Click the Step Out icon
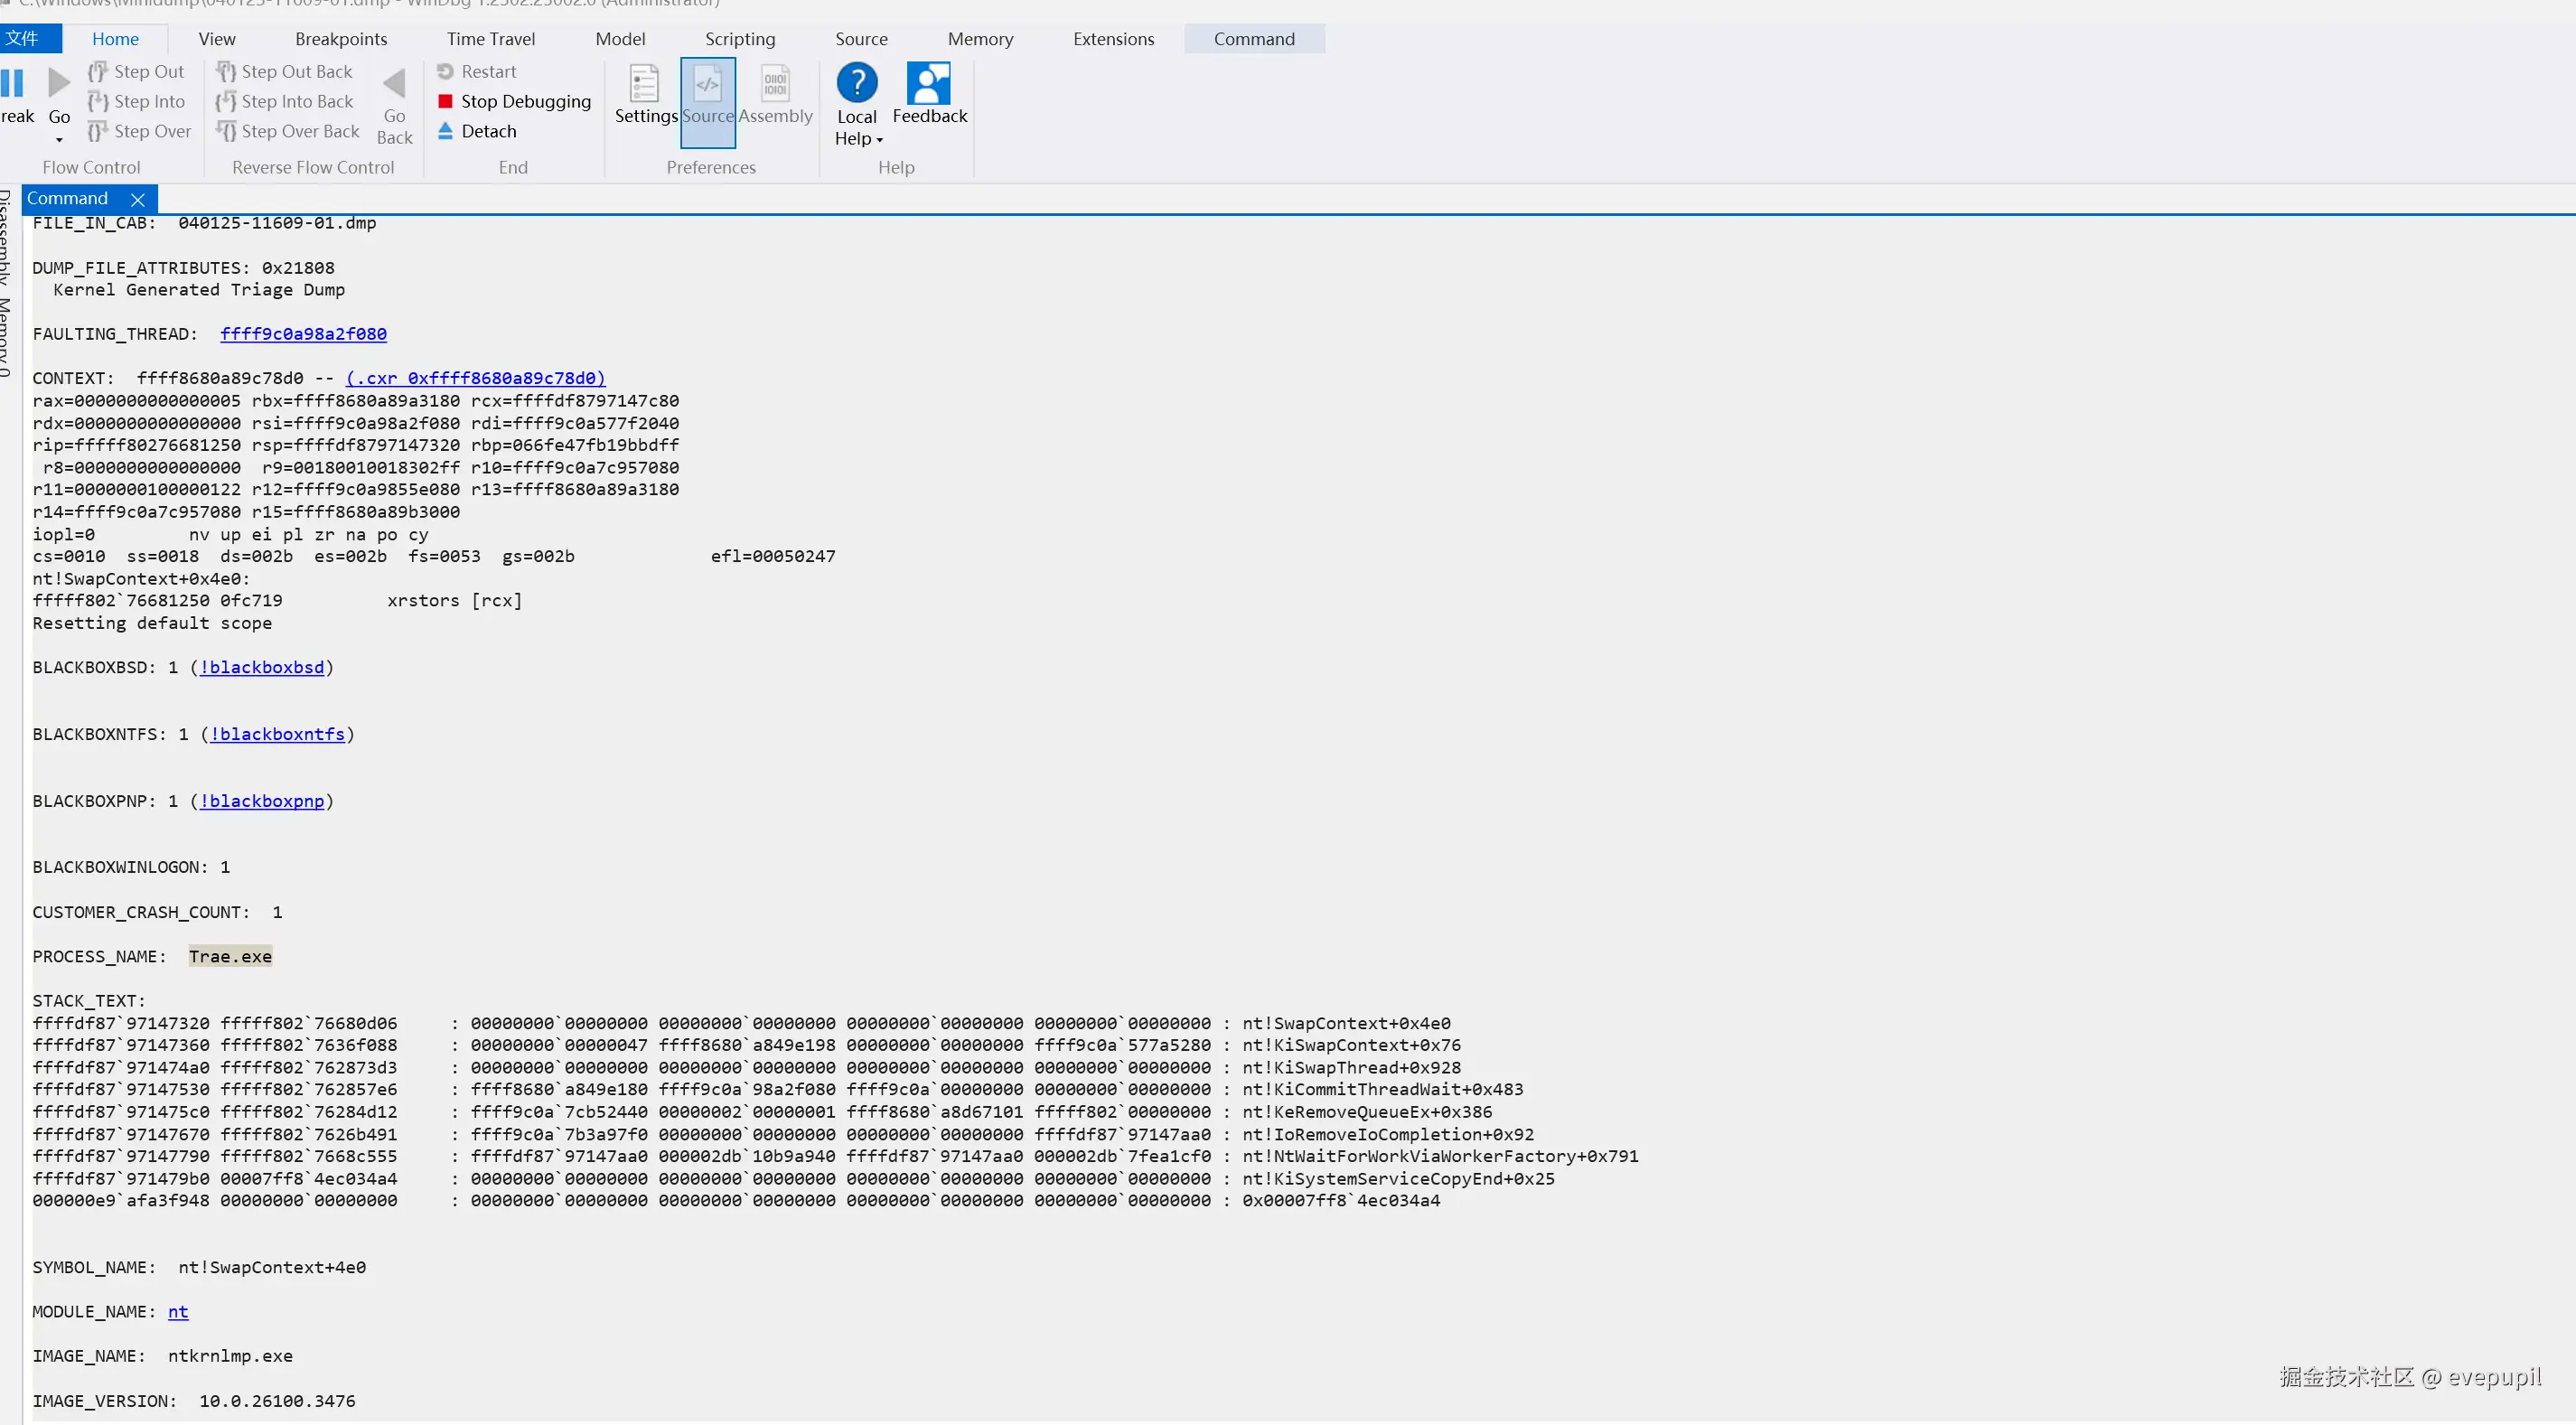Viewport: 2576px width, 1425px height. point(97,72)
